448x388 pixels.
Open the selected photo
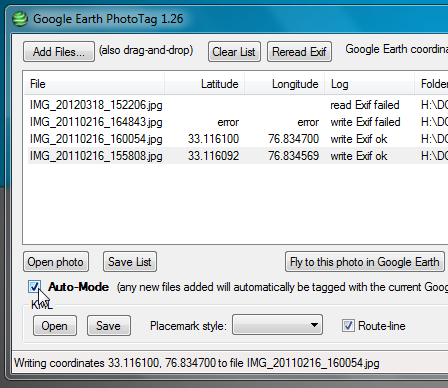(56, 262)
